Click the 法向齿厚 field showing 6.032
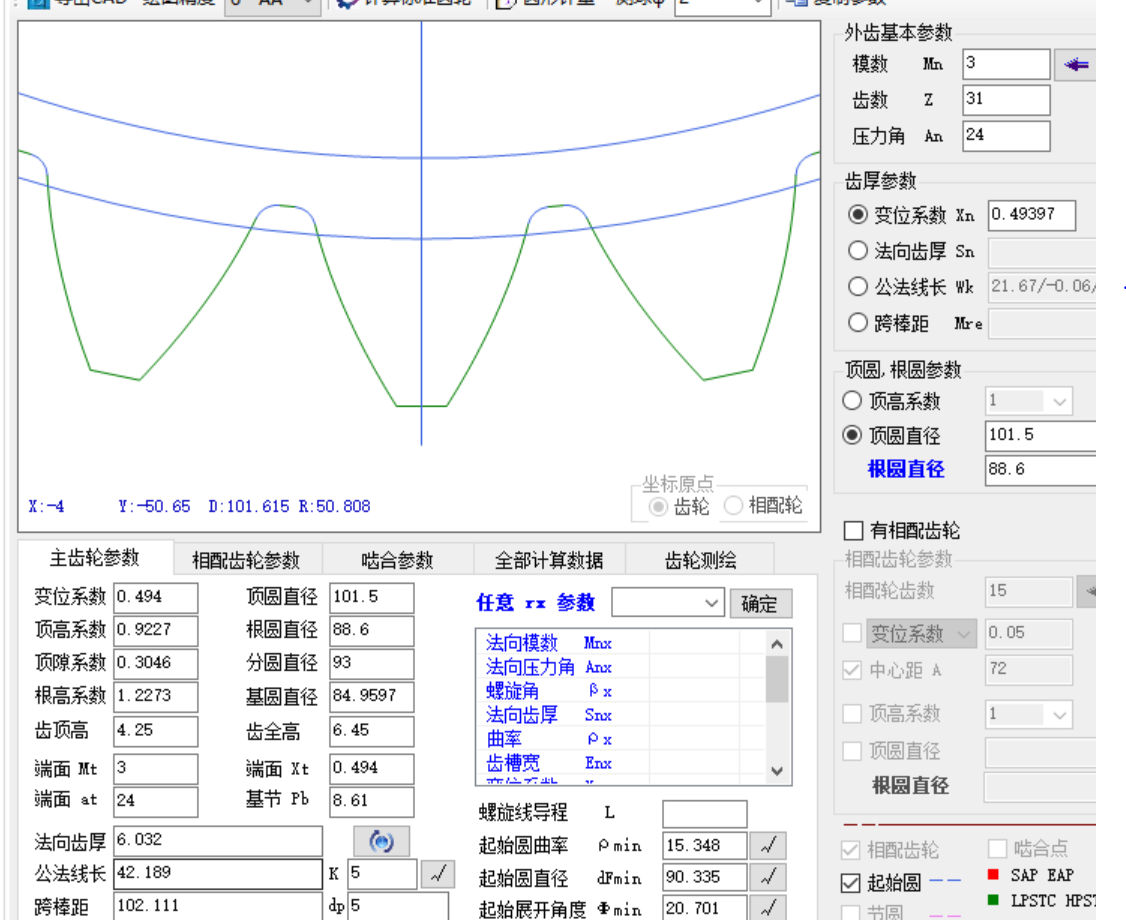 click(x=218, y=840)
